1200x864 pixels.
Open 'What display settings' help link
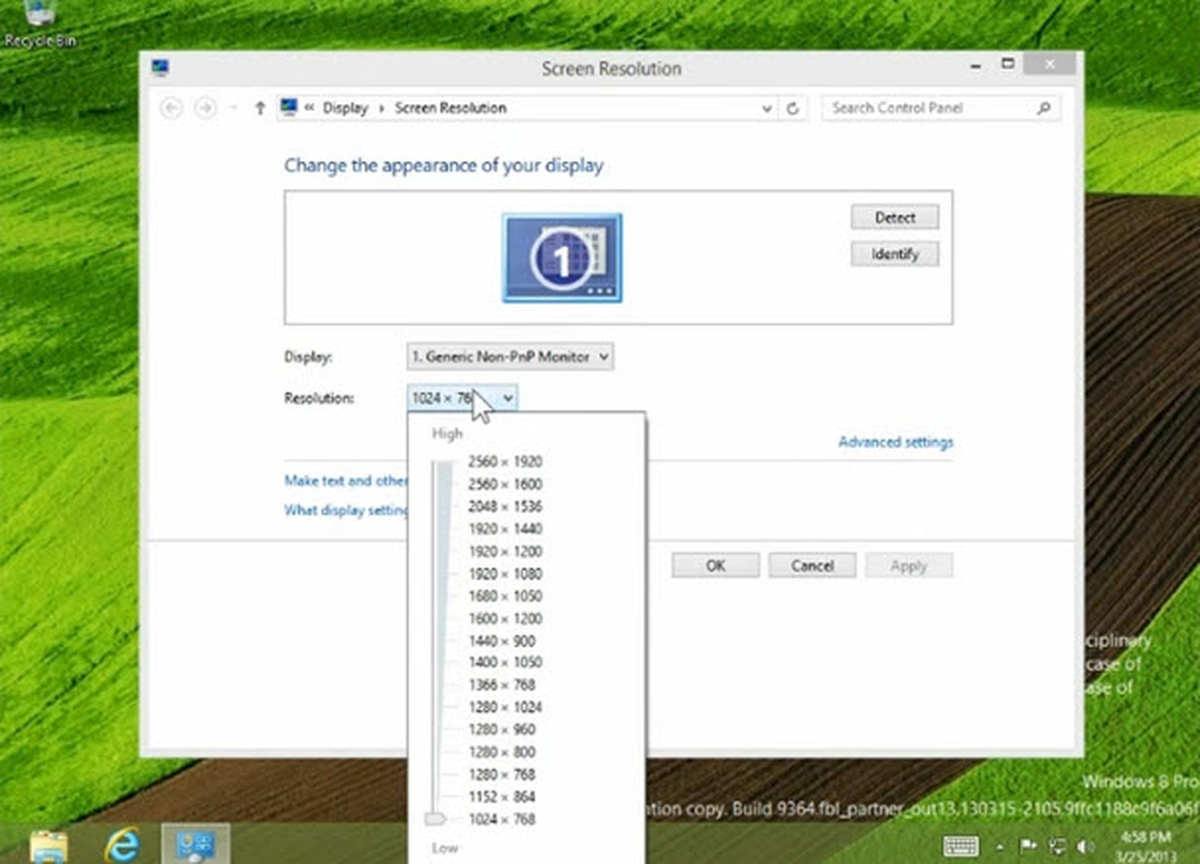tap(347, 510)
